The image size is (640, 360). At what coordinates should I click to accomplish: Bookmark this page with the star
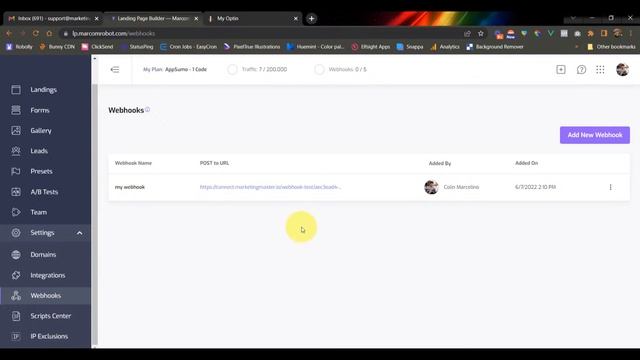pyautogui.click(x=481, y=33)
